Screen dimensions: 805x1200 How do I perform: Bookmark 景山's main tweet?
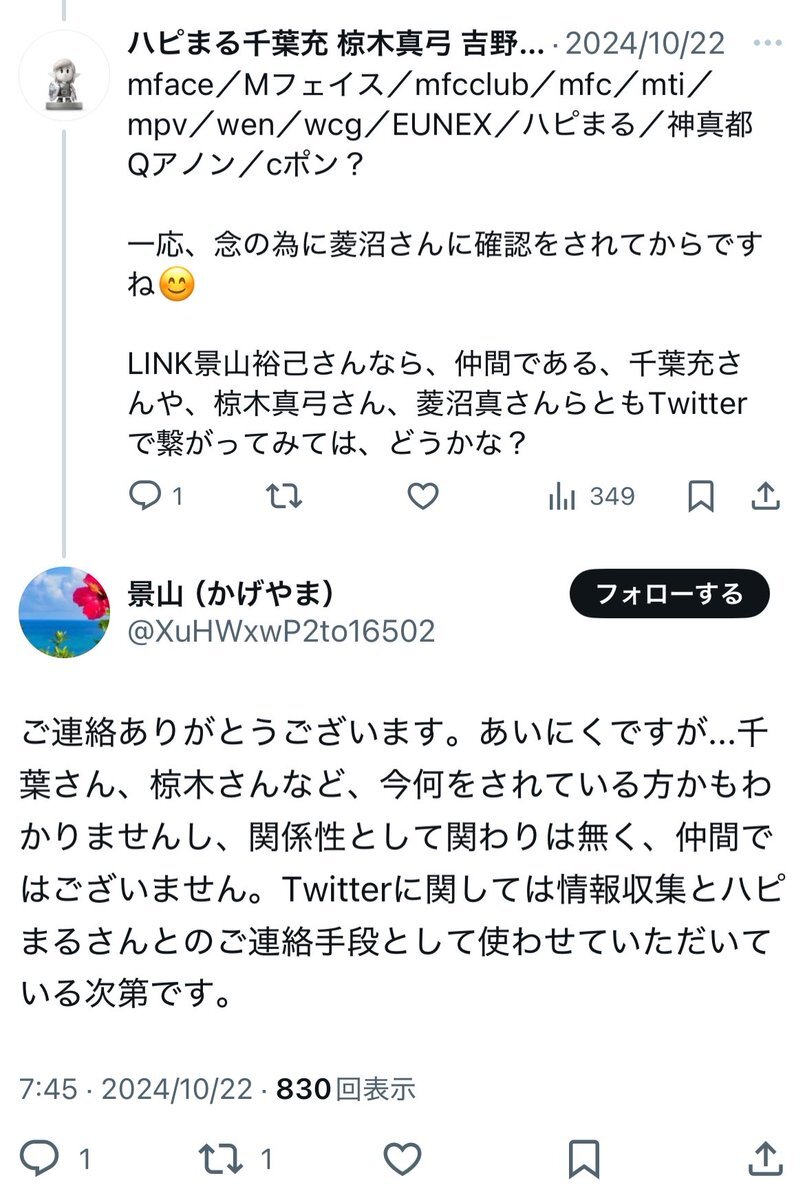pyautogui.click(x=583, y=1158)
